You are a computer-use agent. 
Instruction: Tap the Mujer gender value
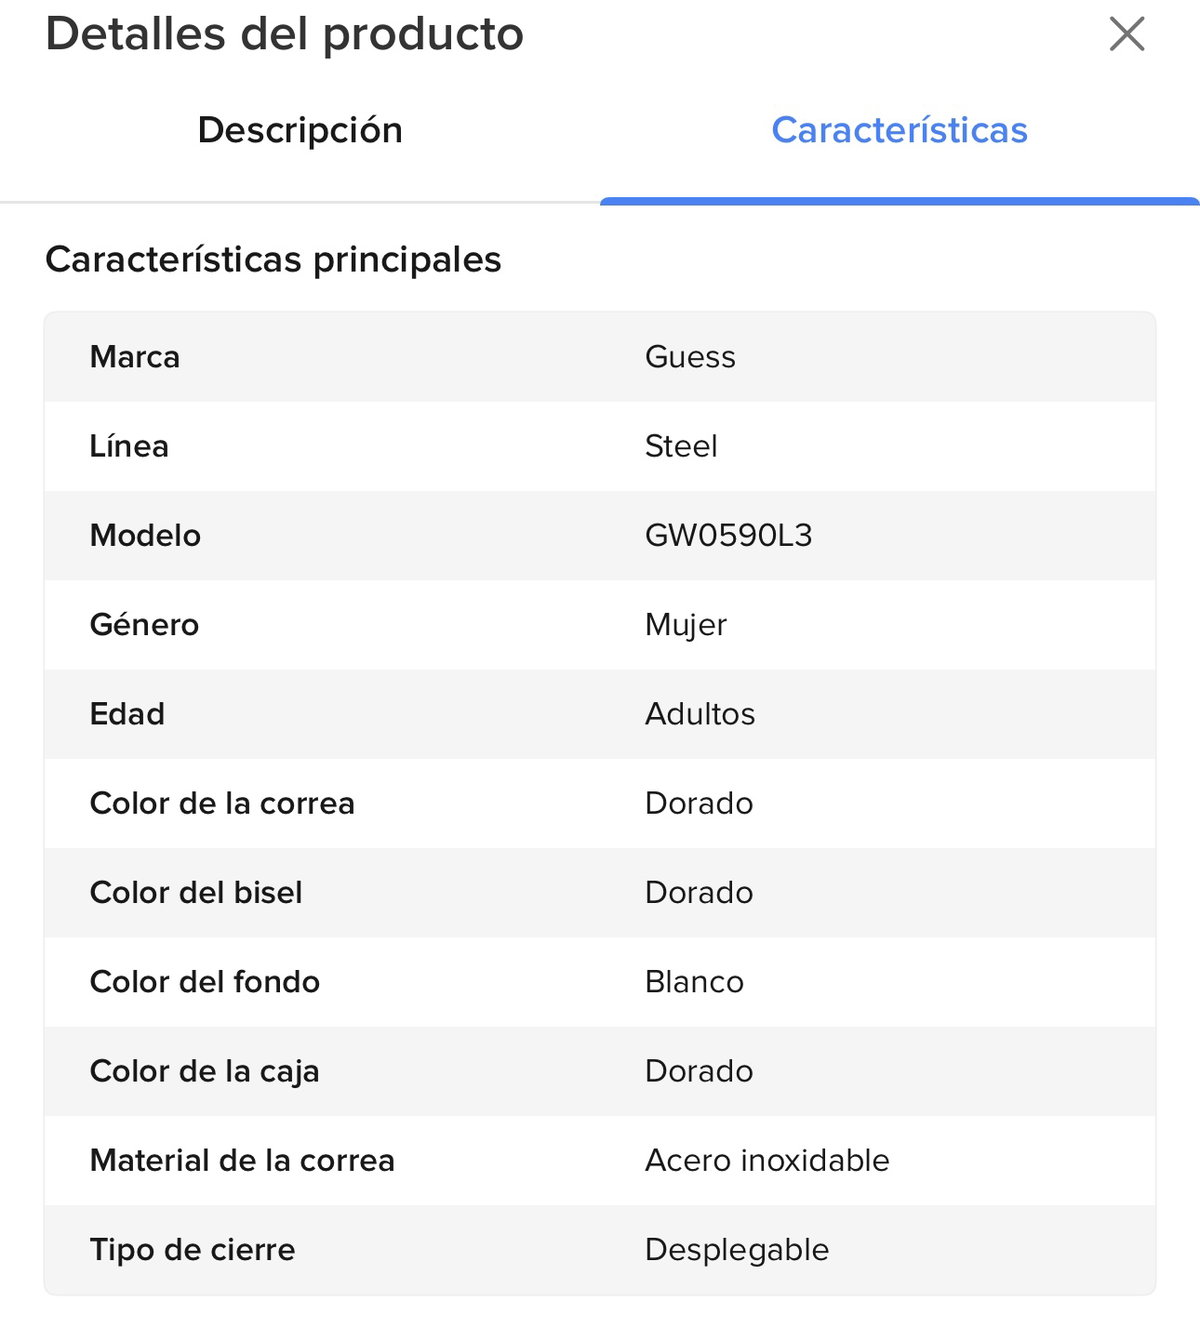(685, 625)
